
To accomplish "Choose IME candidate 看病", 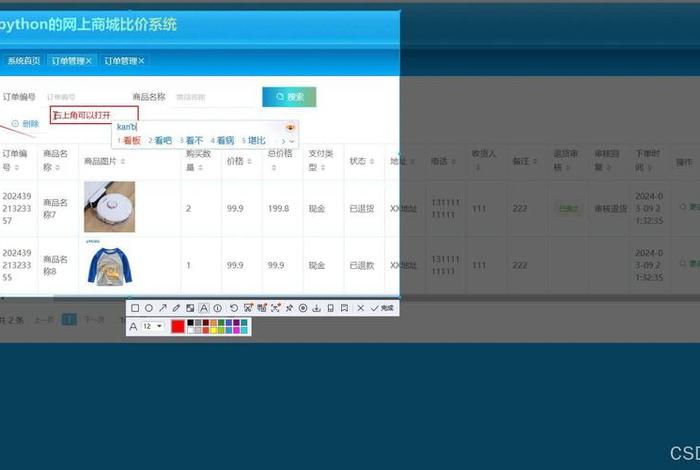I will tap(223, 141).
